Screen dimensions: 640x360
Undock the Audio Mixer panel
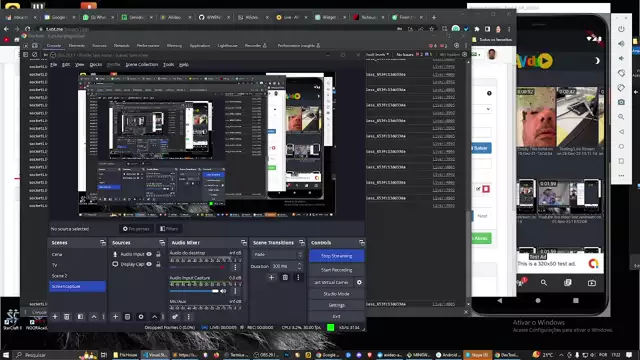tap(244, 242)
